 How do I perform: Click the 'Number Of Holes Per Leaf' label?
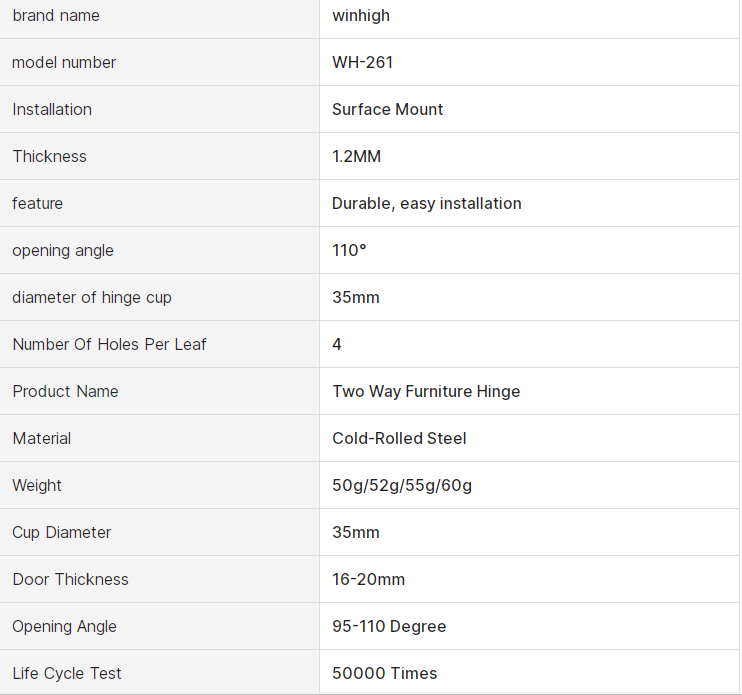click(x=109, y=344)
